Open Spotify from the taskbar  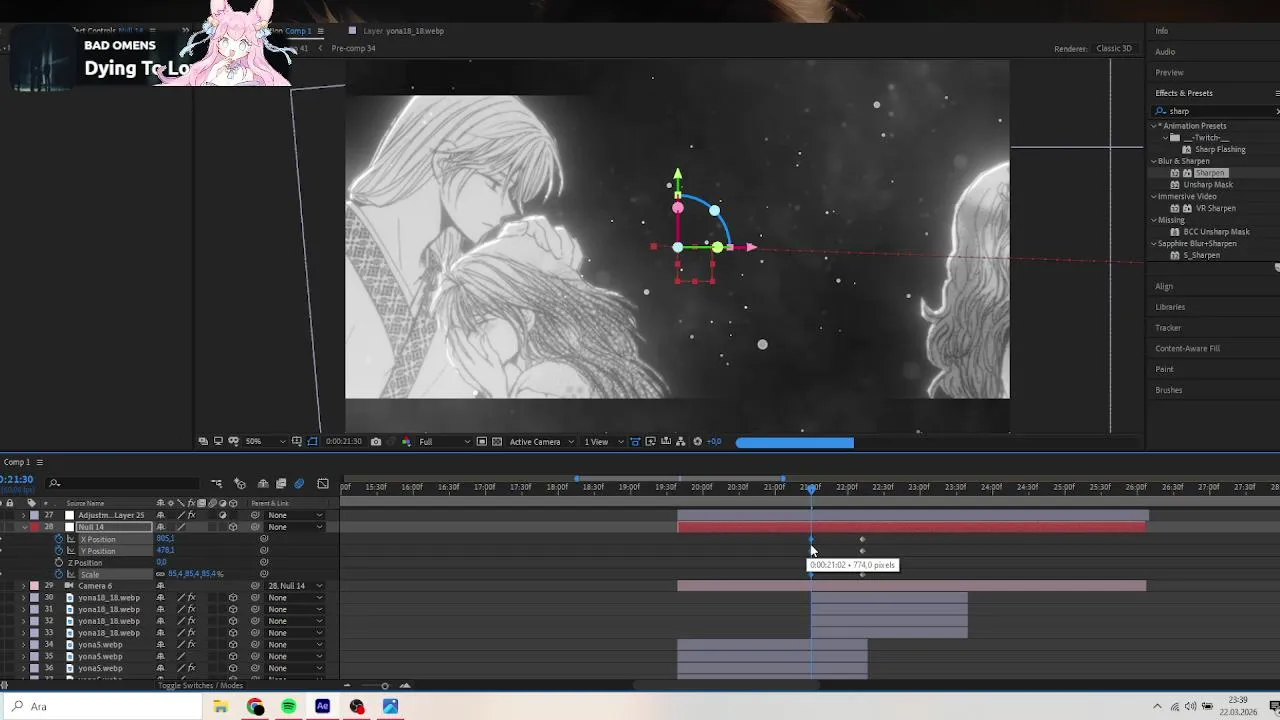tap(288, 707)
